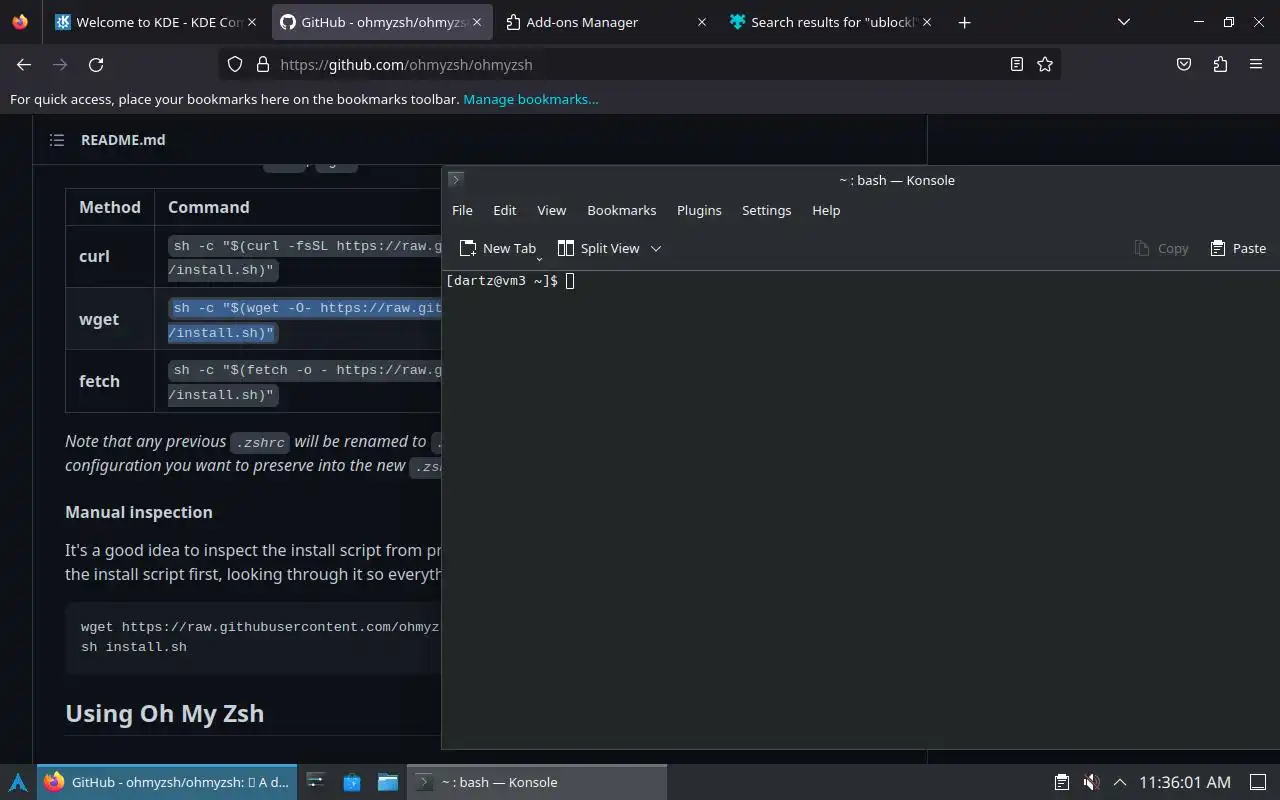The image size is (1280, 800).
Task: Reload the GitHub page
Action: click(96, 64)
